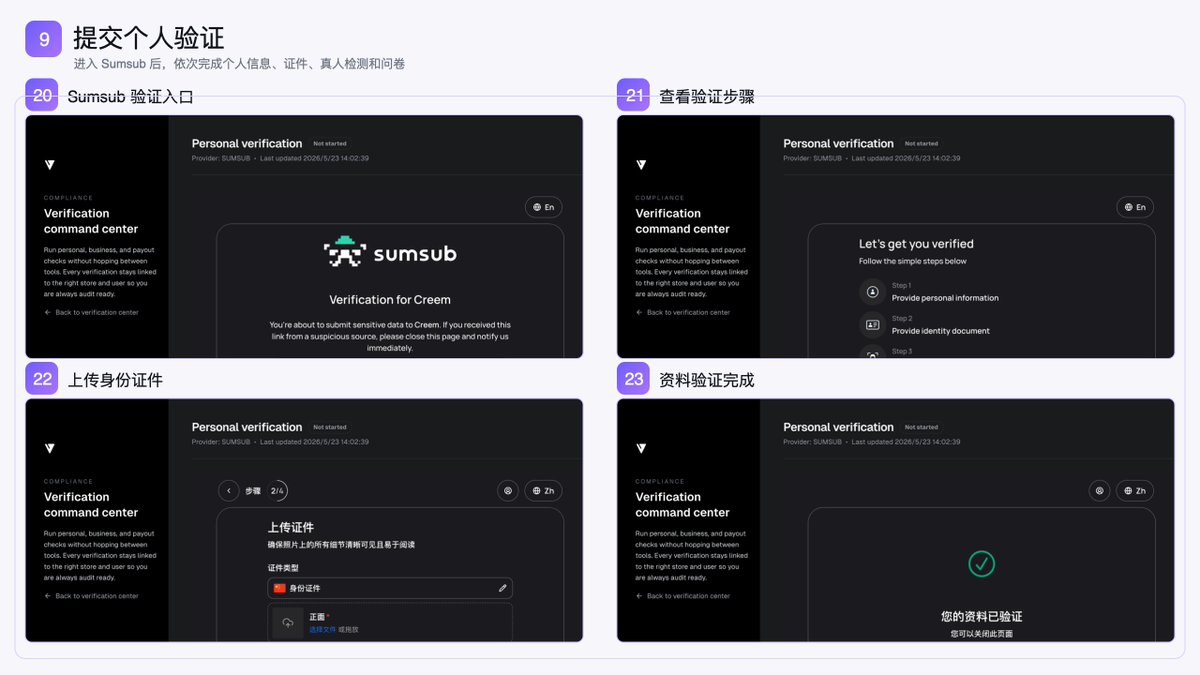Click the 选择文件 link under 正面

coord(322,629)
